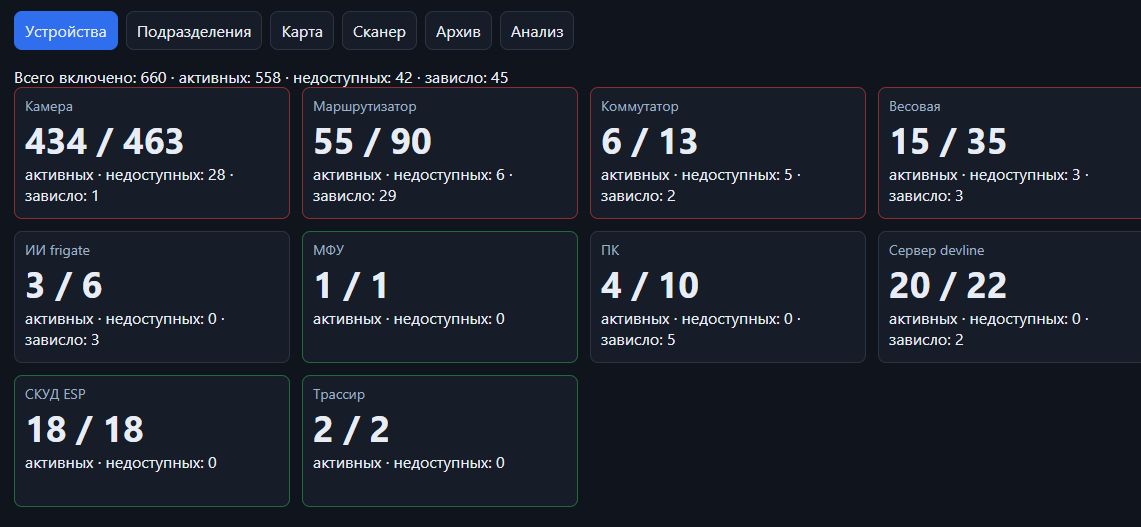Click the '18 / 18' СКУД count

84,429
